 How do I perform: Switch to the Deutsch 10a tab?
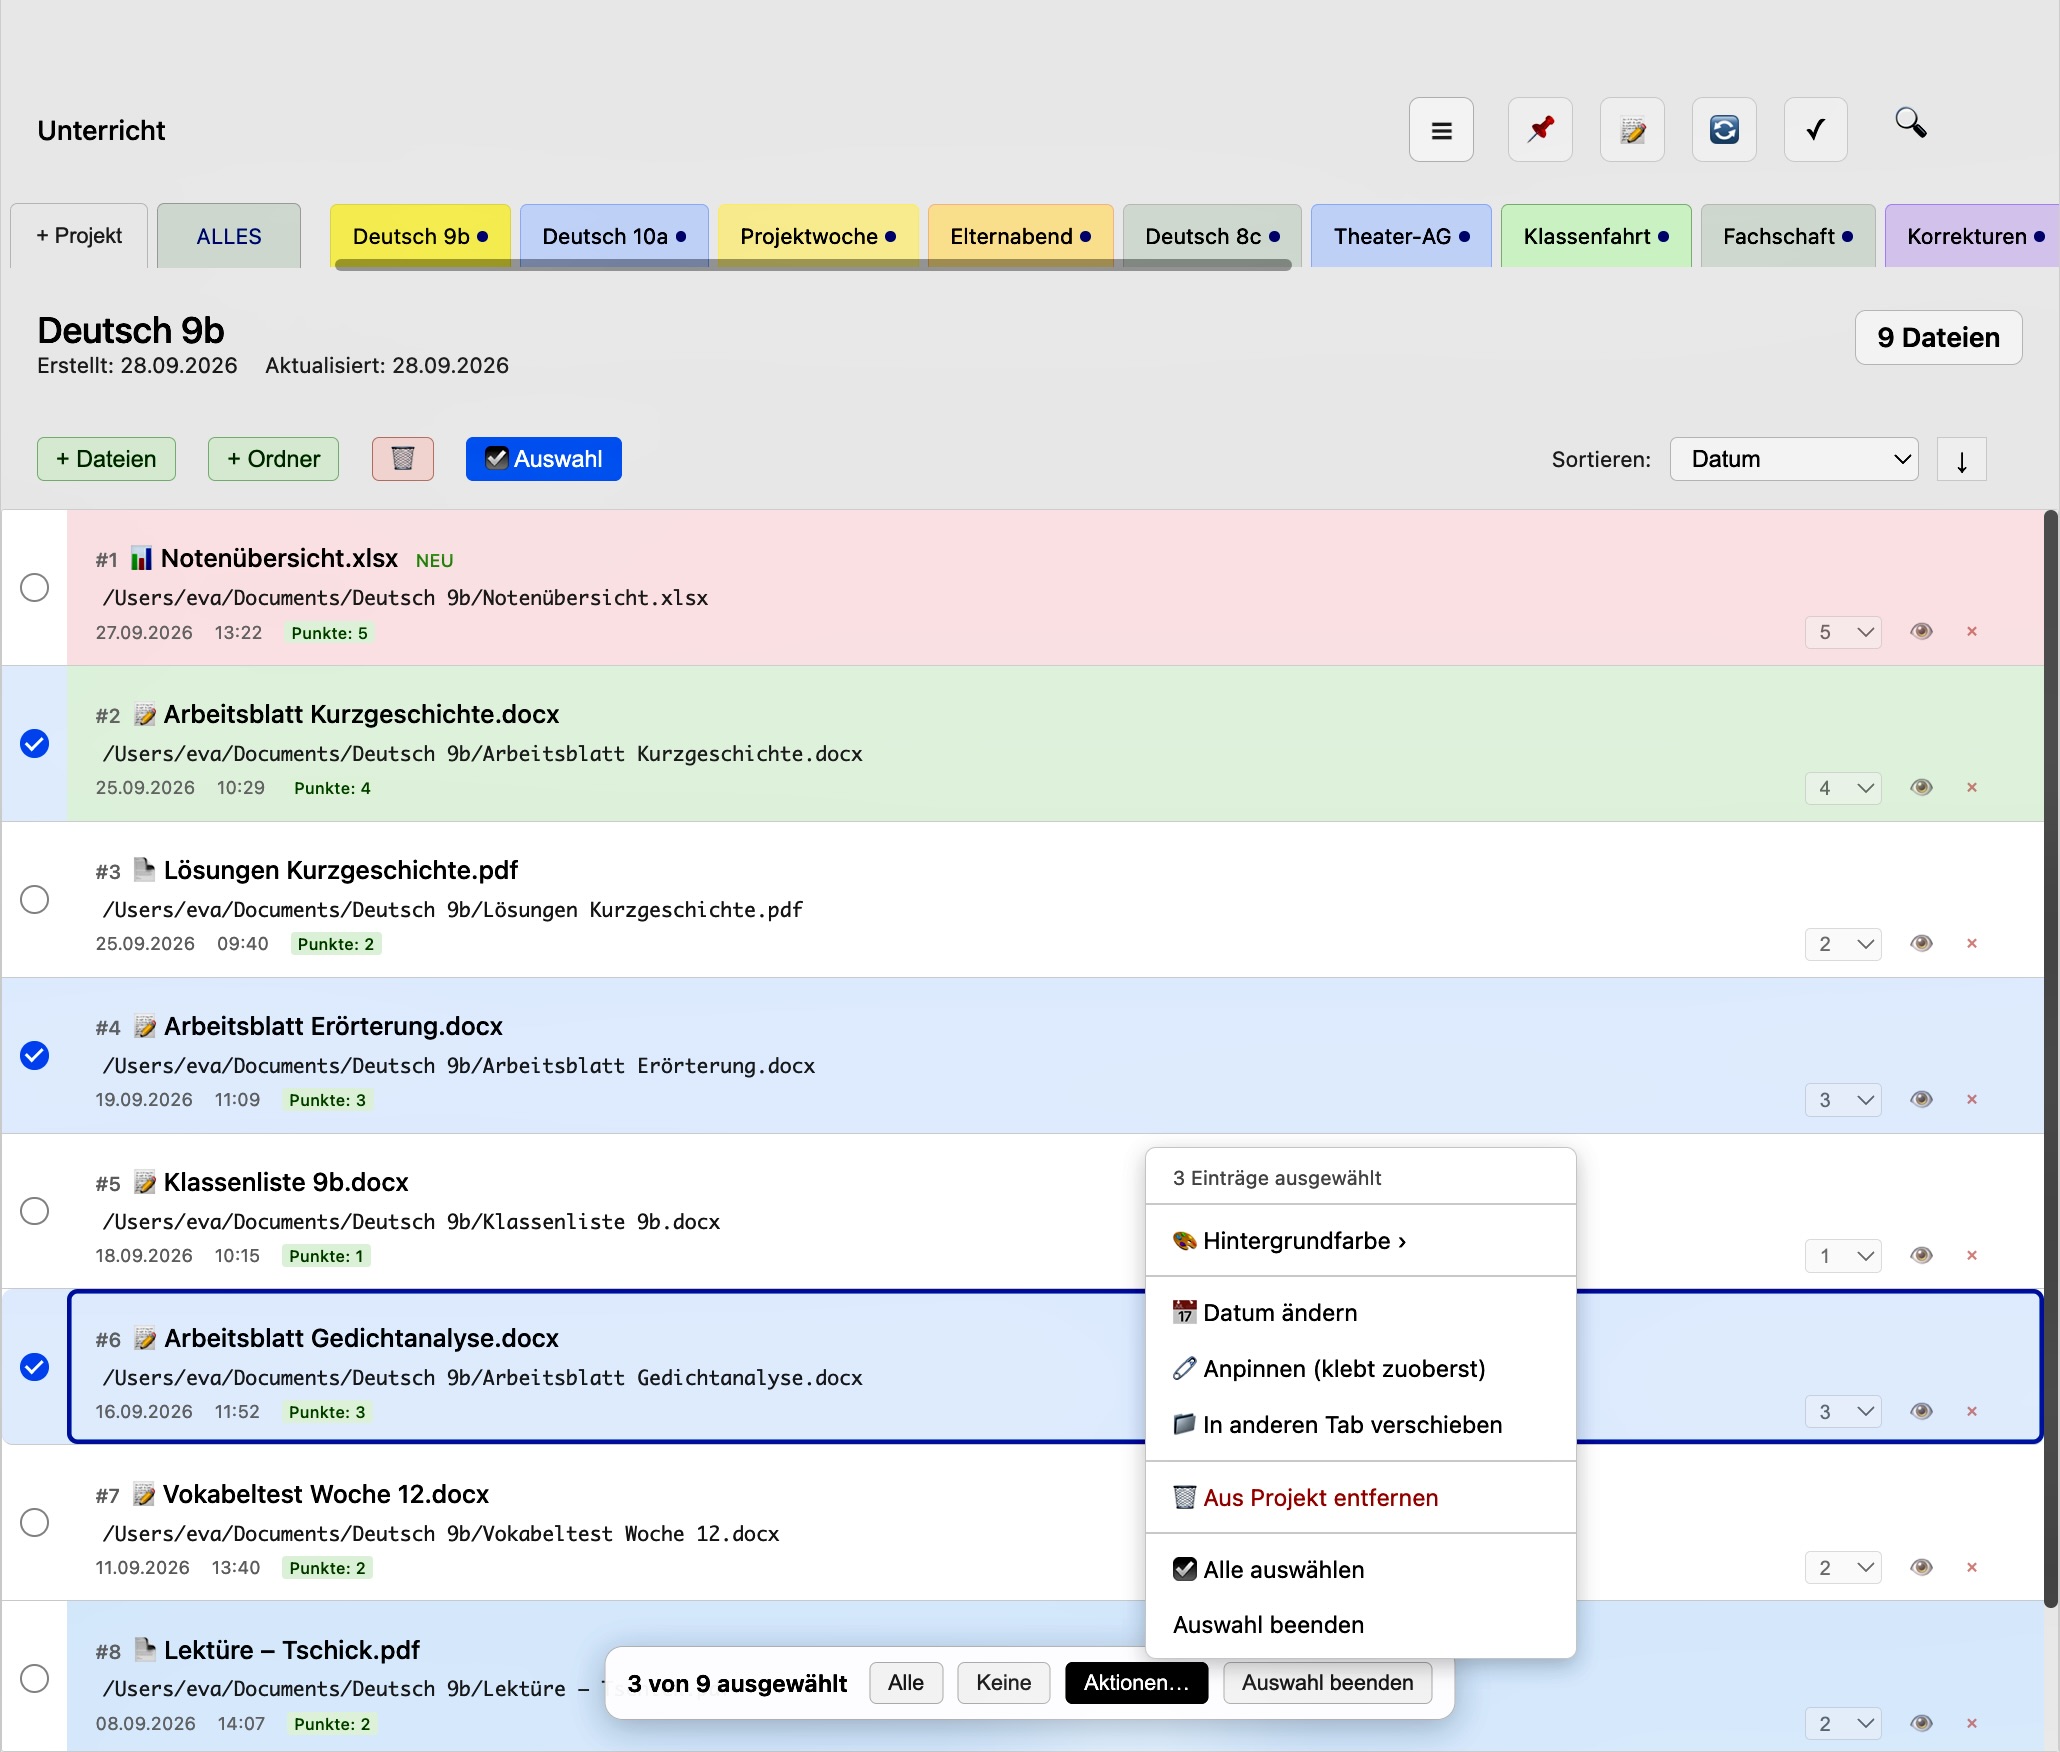614,236
